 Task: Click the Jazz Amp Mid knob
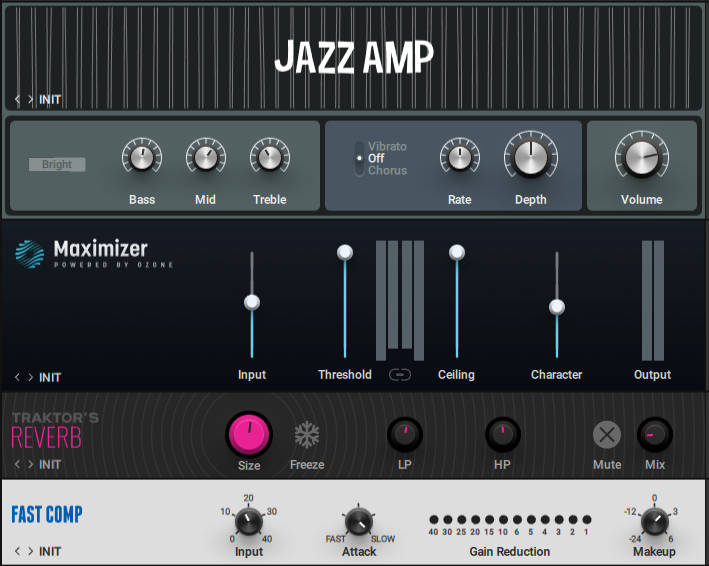click(x=206, y=157)
